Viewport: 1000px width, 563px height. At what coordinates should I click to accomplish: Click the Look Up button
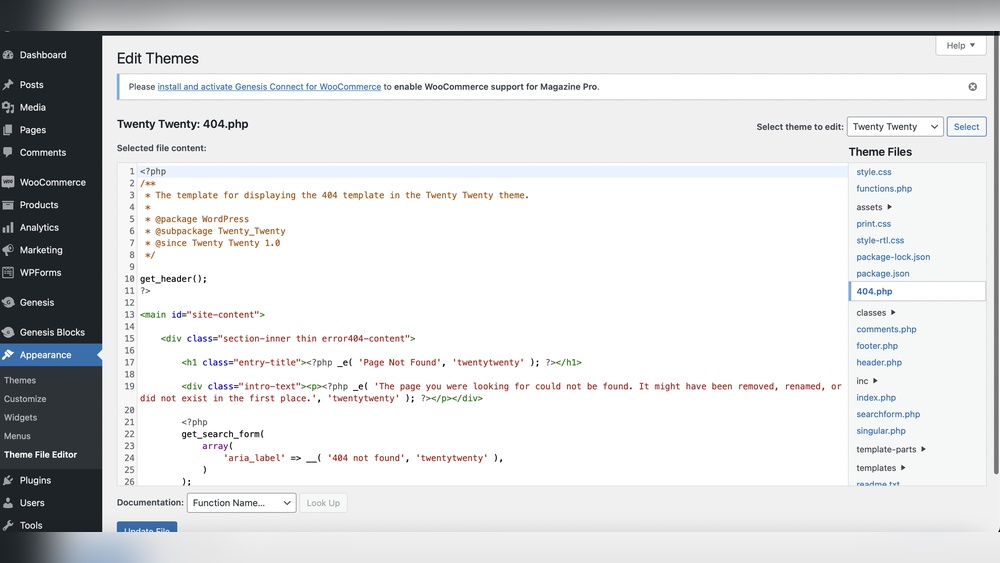323,502
